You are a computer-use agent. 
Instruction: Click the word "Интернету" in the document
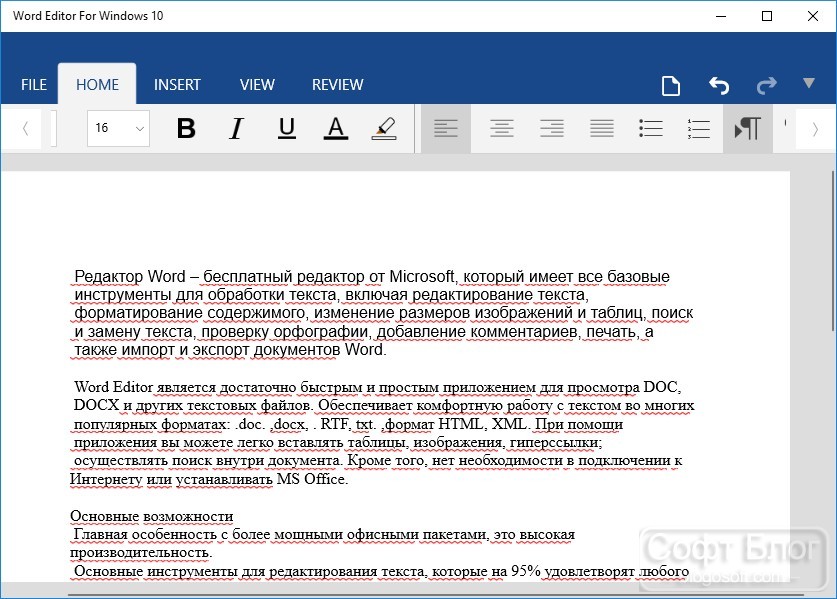[x=106, y=479]
